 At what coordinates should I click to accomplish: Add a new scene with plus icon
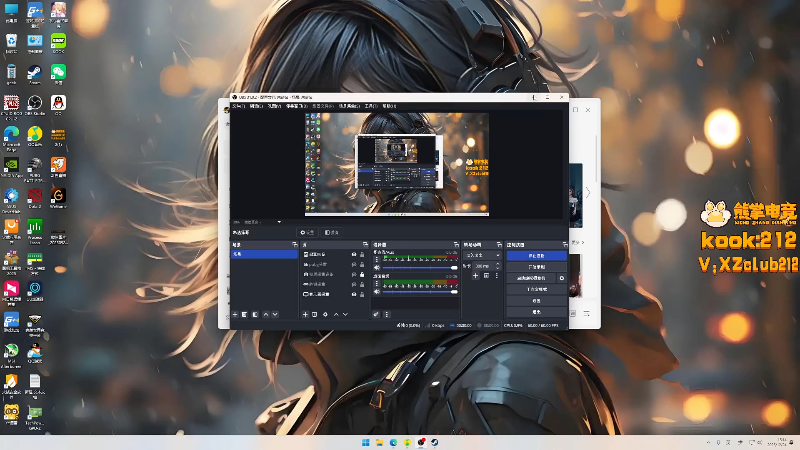coord(235,315)
